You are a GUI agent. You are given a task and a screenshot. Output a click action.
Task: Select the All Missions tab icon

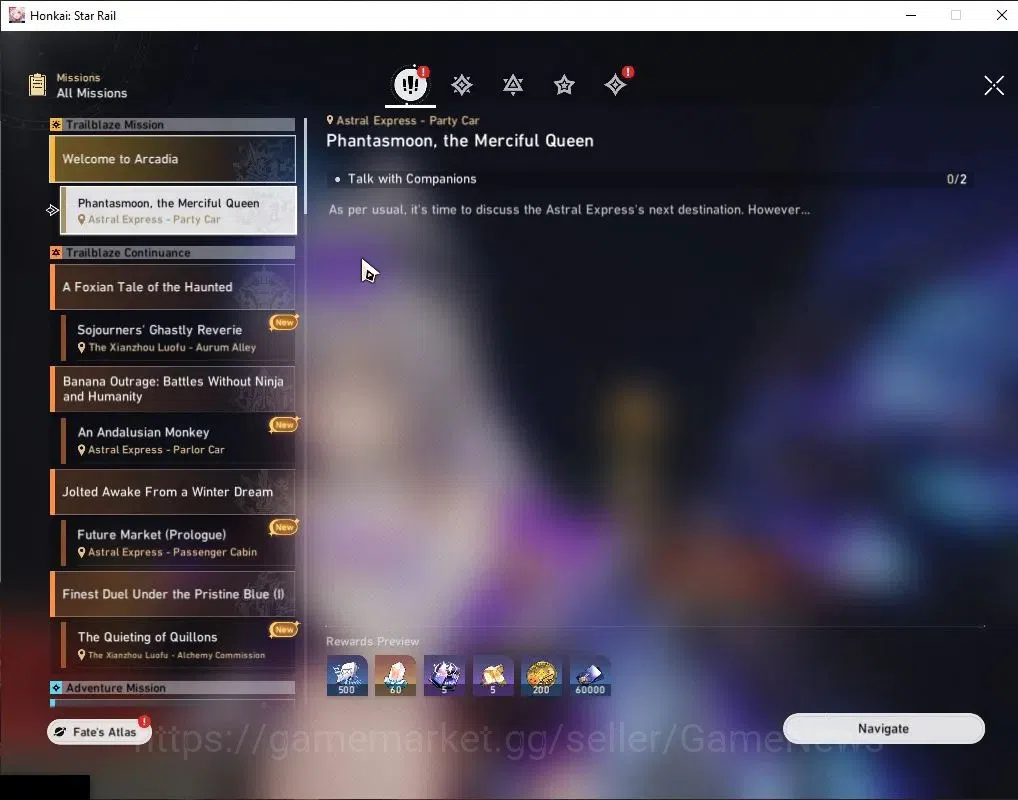[410, 84]
